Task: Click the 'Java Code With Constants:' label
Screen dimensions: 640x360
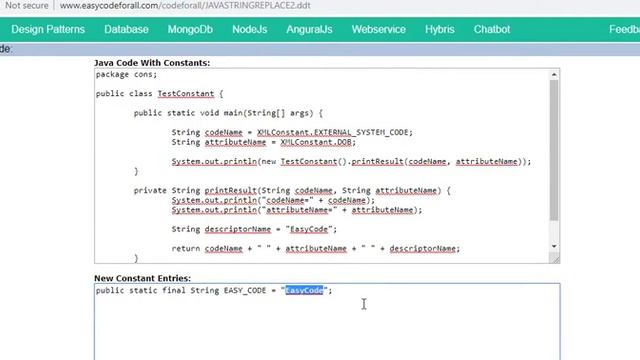Action: tap(152, 63)
